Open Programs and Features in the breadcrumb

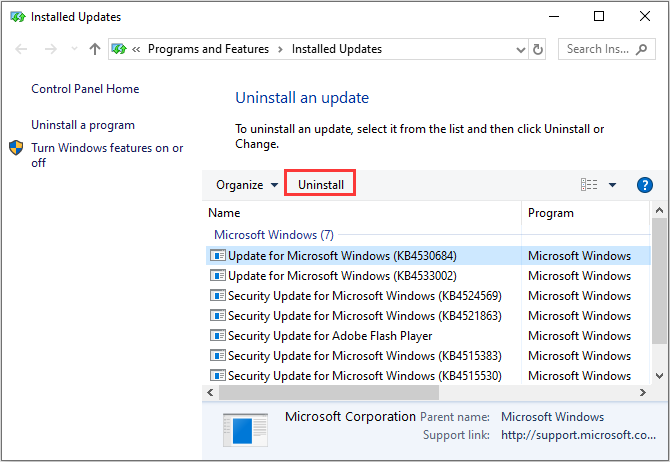[x=209, y=49]
